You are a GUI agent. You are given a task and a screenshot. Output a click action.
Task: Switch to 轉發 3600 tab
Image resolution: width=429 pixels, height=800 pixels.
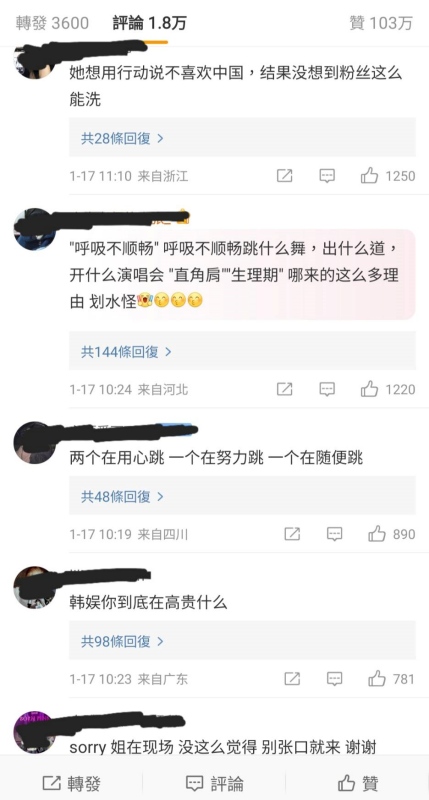click(52, 23)
